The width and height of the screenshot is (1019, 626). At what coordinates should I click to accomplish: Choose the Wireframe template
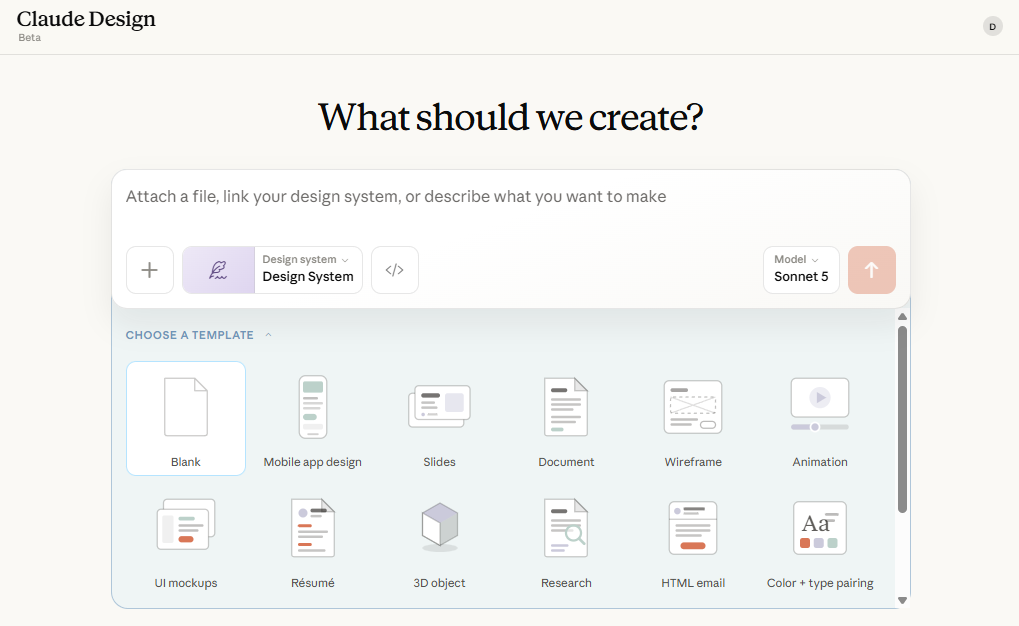click(693, 419)
